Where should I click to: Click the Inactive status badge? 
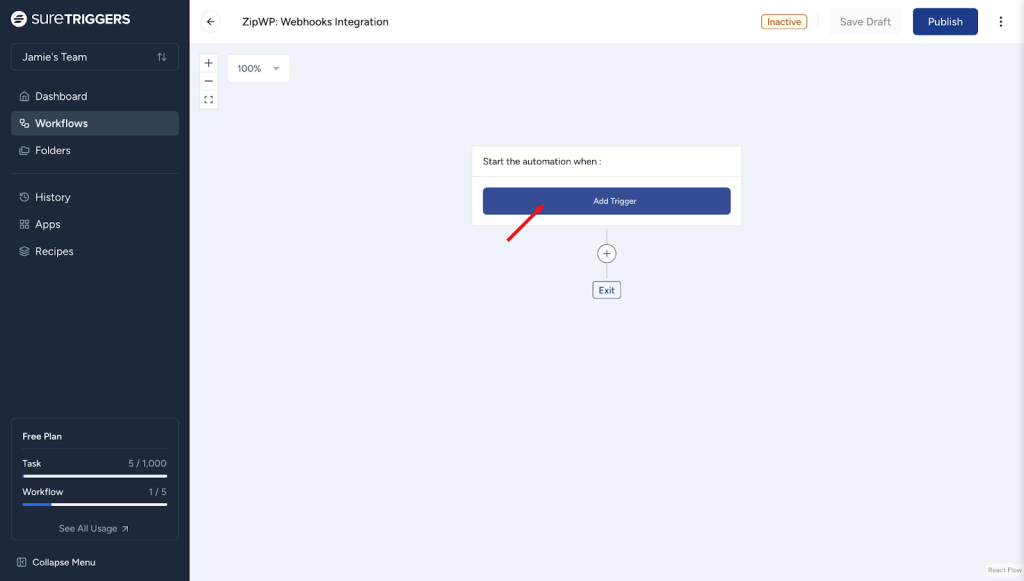[x=784, y=22]
